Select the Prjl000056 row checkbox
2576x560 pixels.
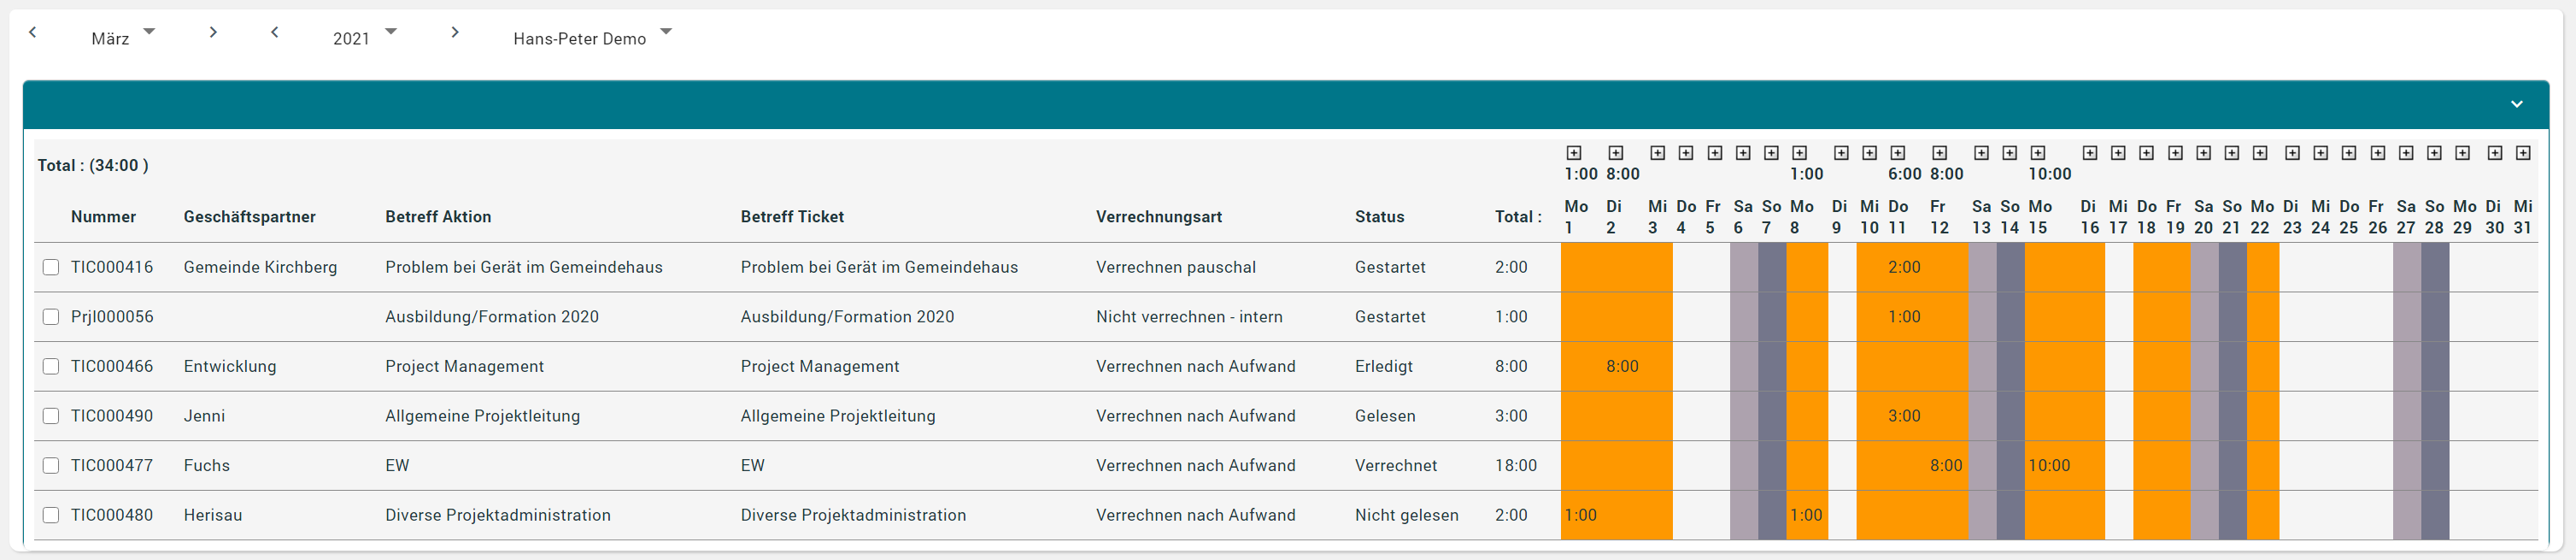tap(51, 317)
